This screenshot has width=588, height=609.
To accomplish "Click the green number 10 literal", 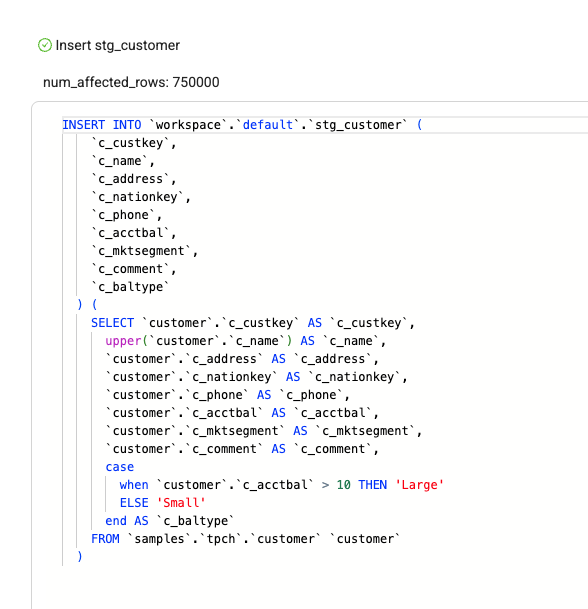I will tap(343, 485).
